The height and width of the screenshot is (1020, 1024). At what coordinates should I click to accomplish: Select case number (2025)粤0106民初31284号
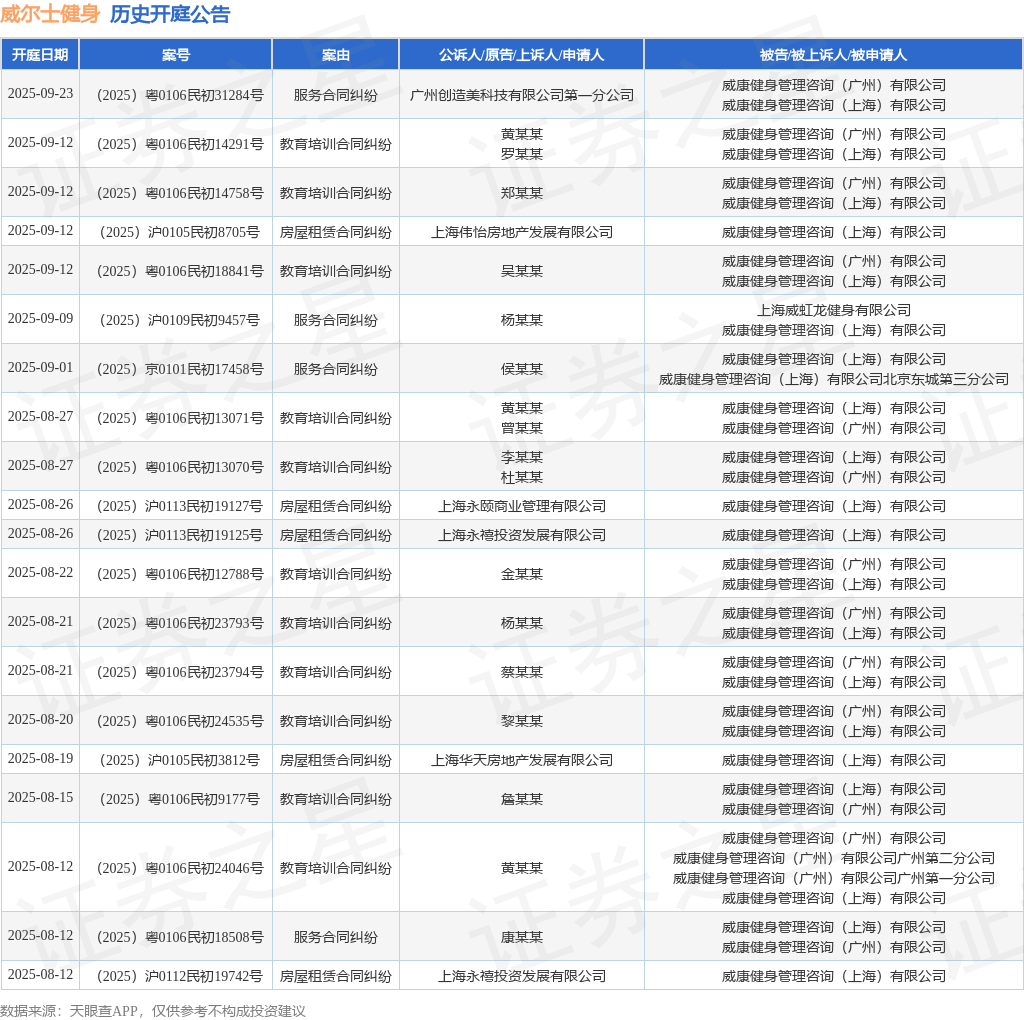pos(180,95)
